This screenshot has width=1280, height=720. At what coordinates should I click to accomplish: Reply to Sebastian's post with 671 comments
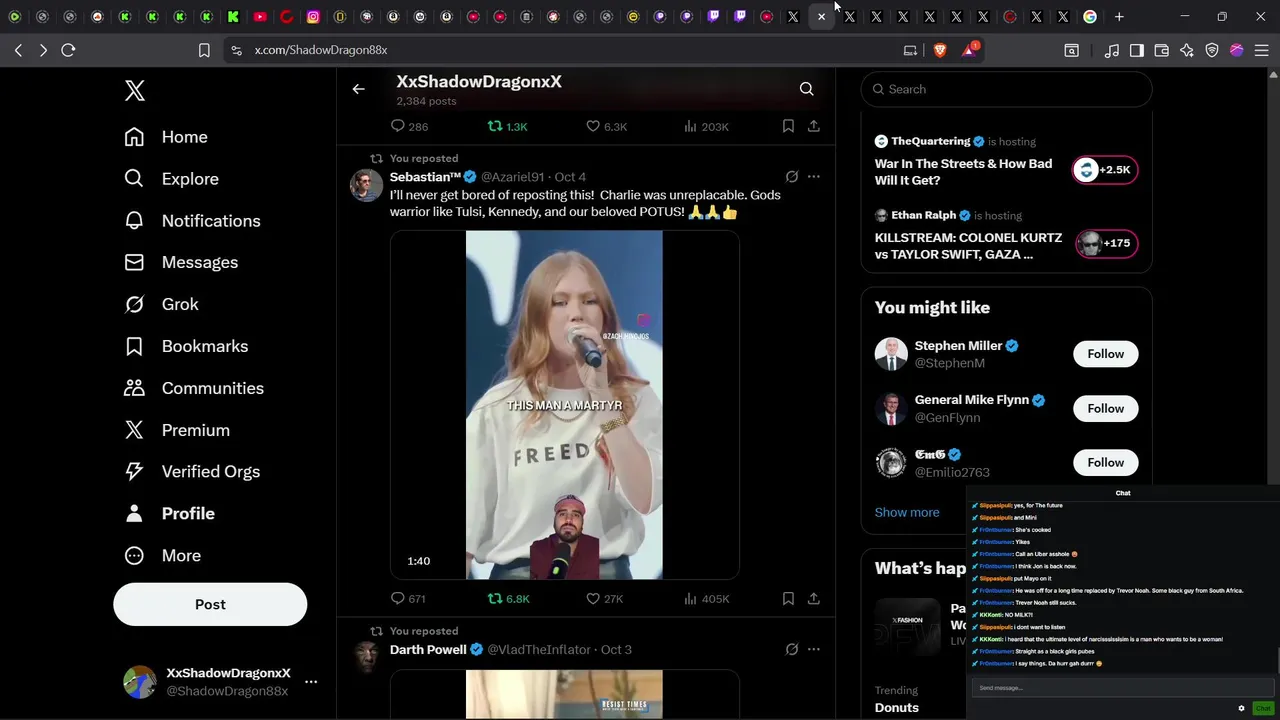(408, 599)
